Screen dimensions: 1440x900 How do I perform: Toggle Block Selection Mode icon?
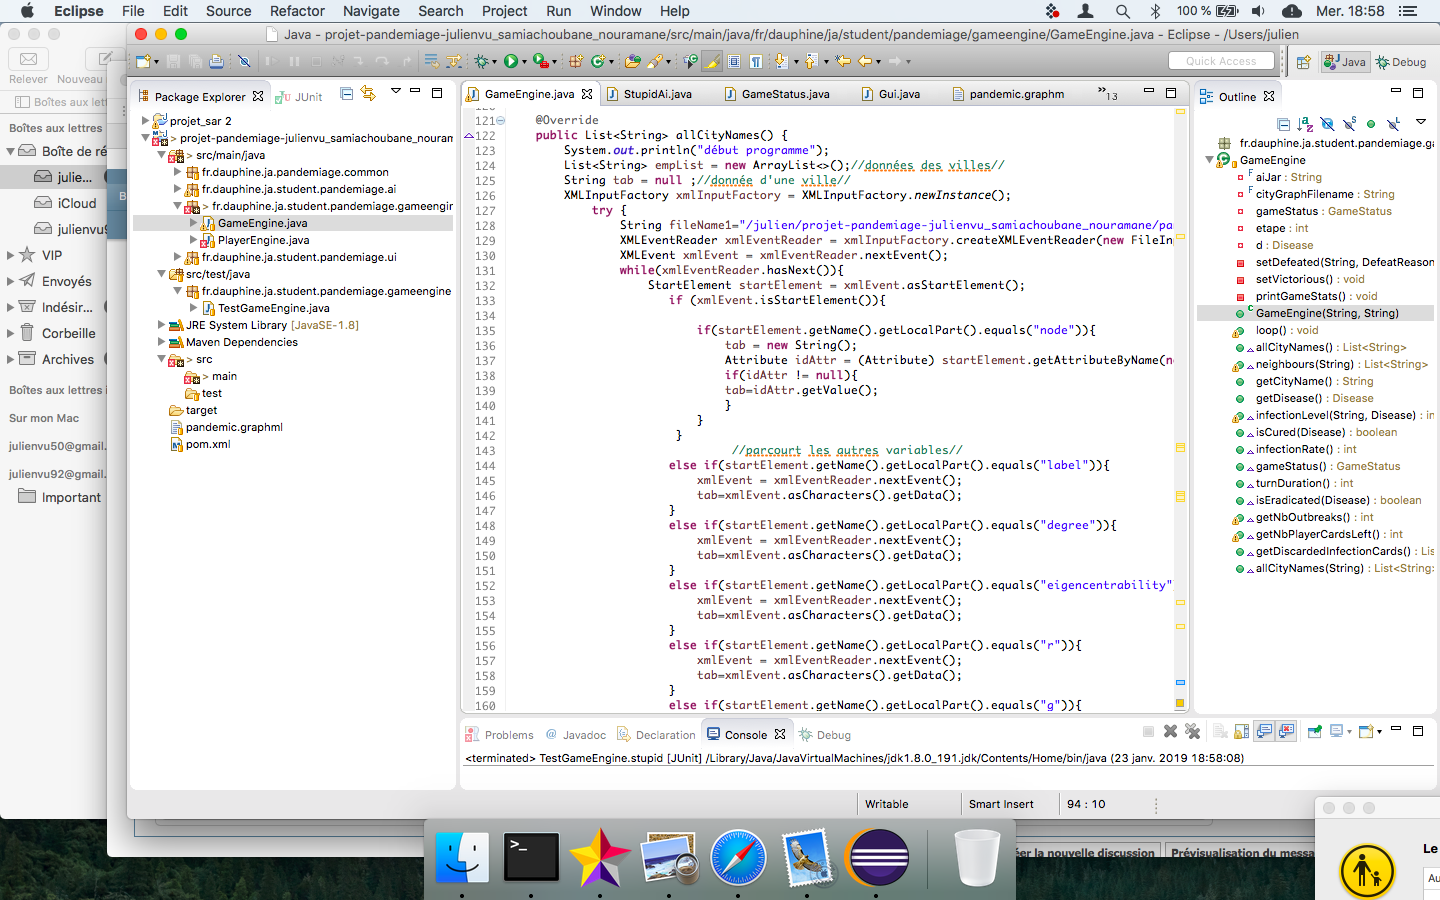pos(733,61)
